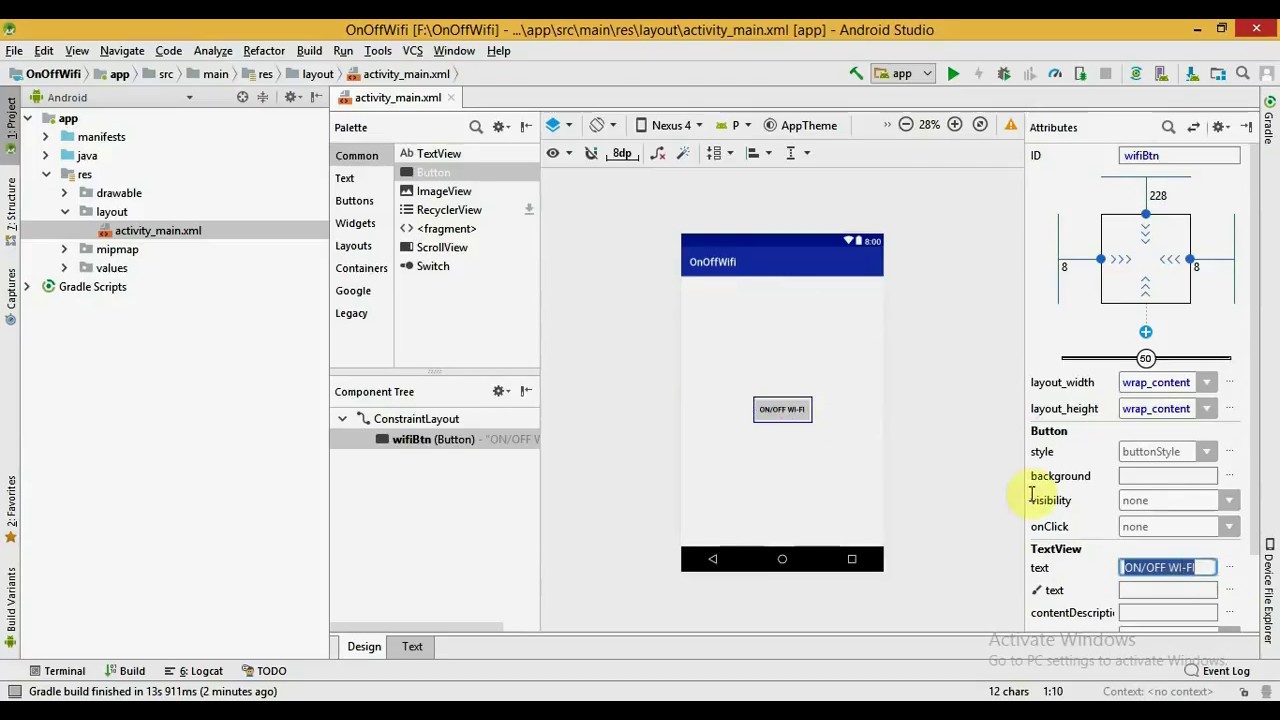Zoom in the design with plus icon
This screenshot has height=720, width=1280.
(955, 125)
